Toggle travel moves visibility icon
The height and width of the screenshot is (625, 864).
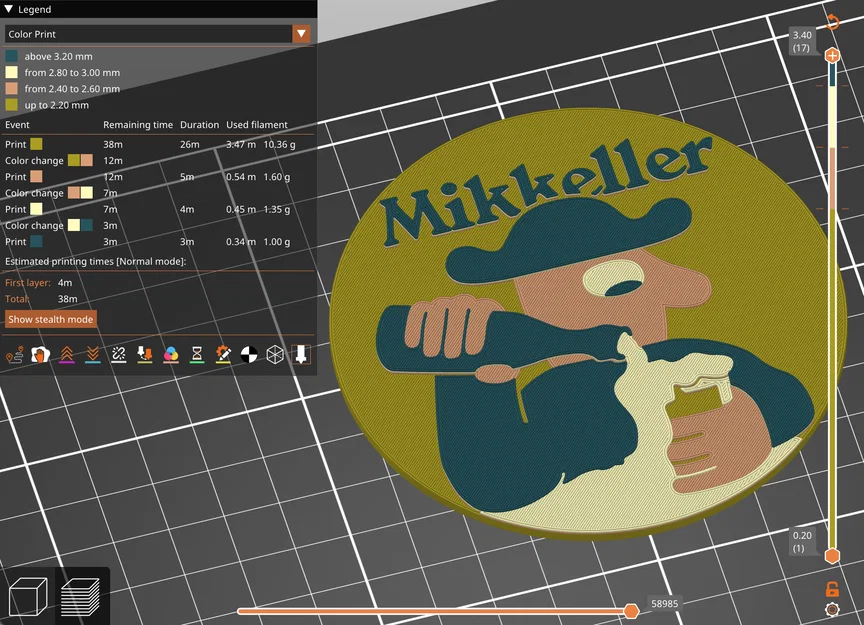coord(15,355)
